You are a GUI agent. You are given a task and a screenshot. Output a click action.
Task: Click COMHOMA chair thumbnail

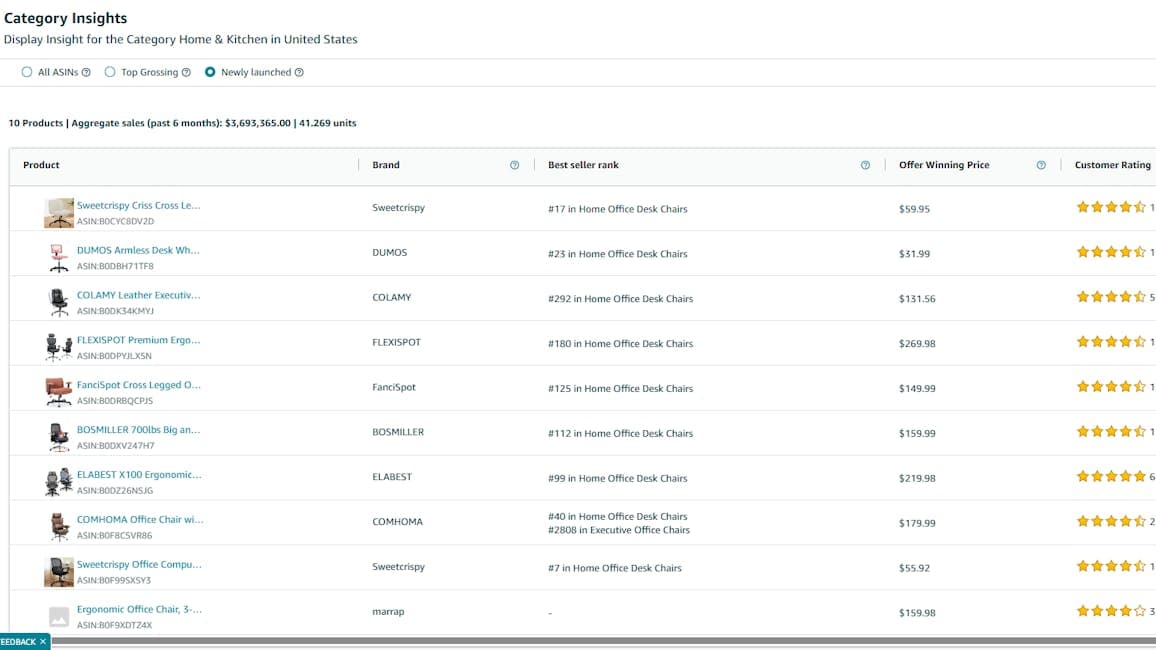[59, 528]
